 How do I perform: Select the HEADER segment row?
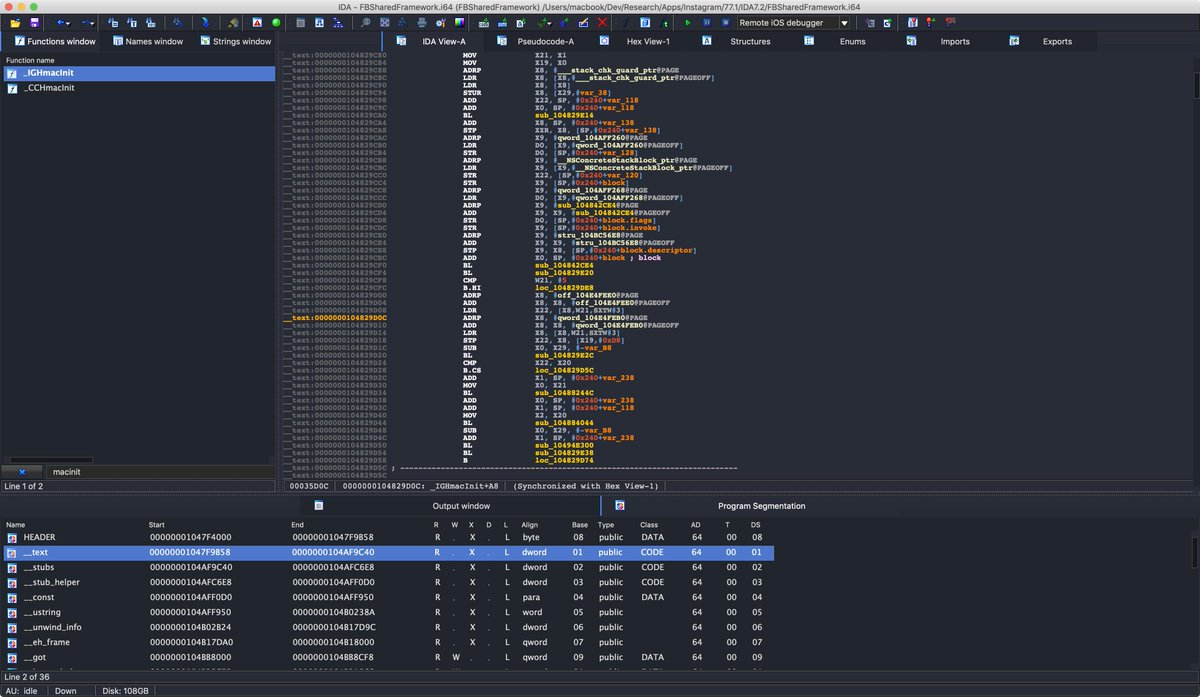[x=388, y=537]
